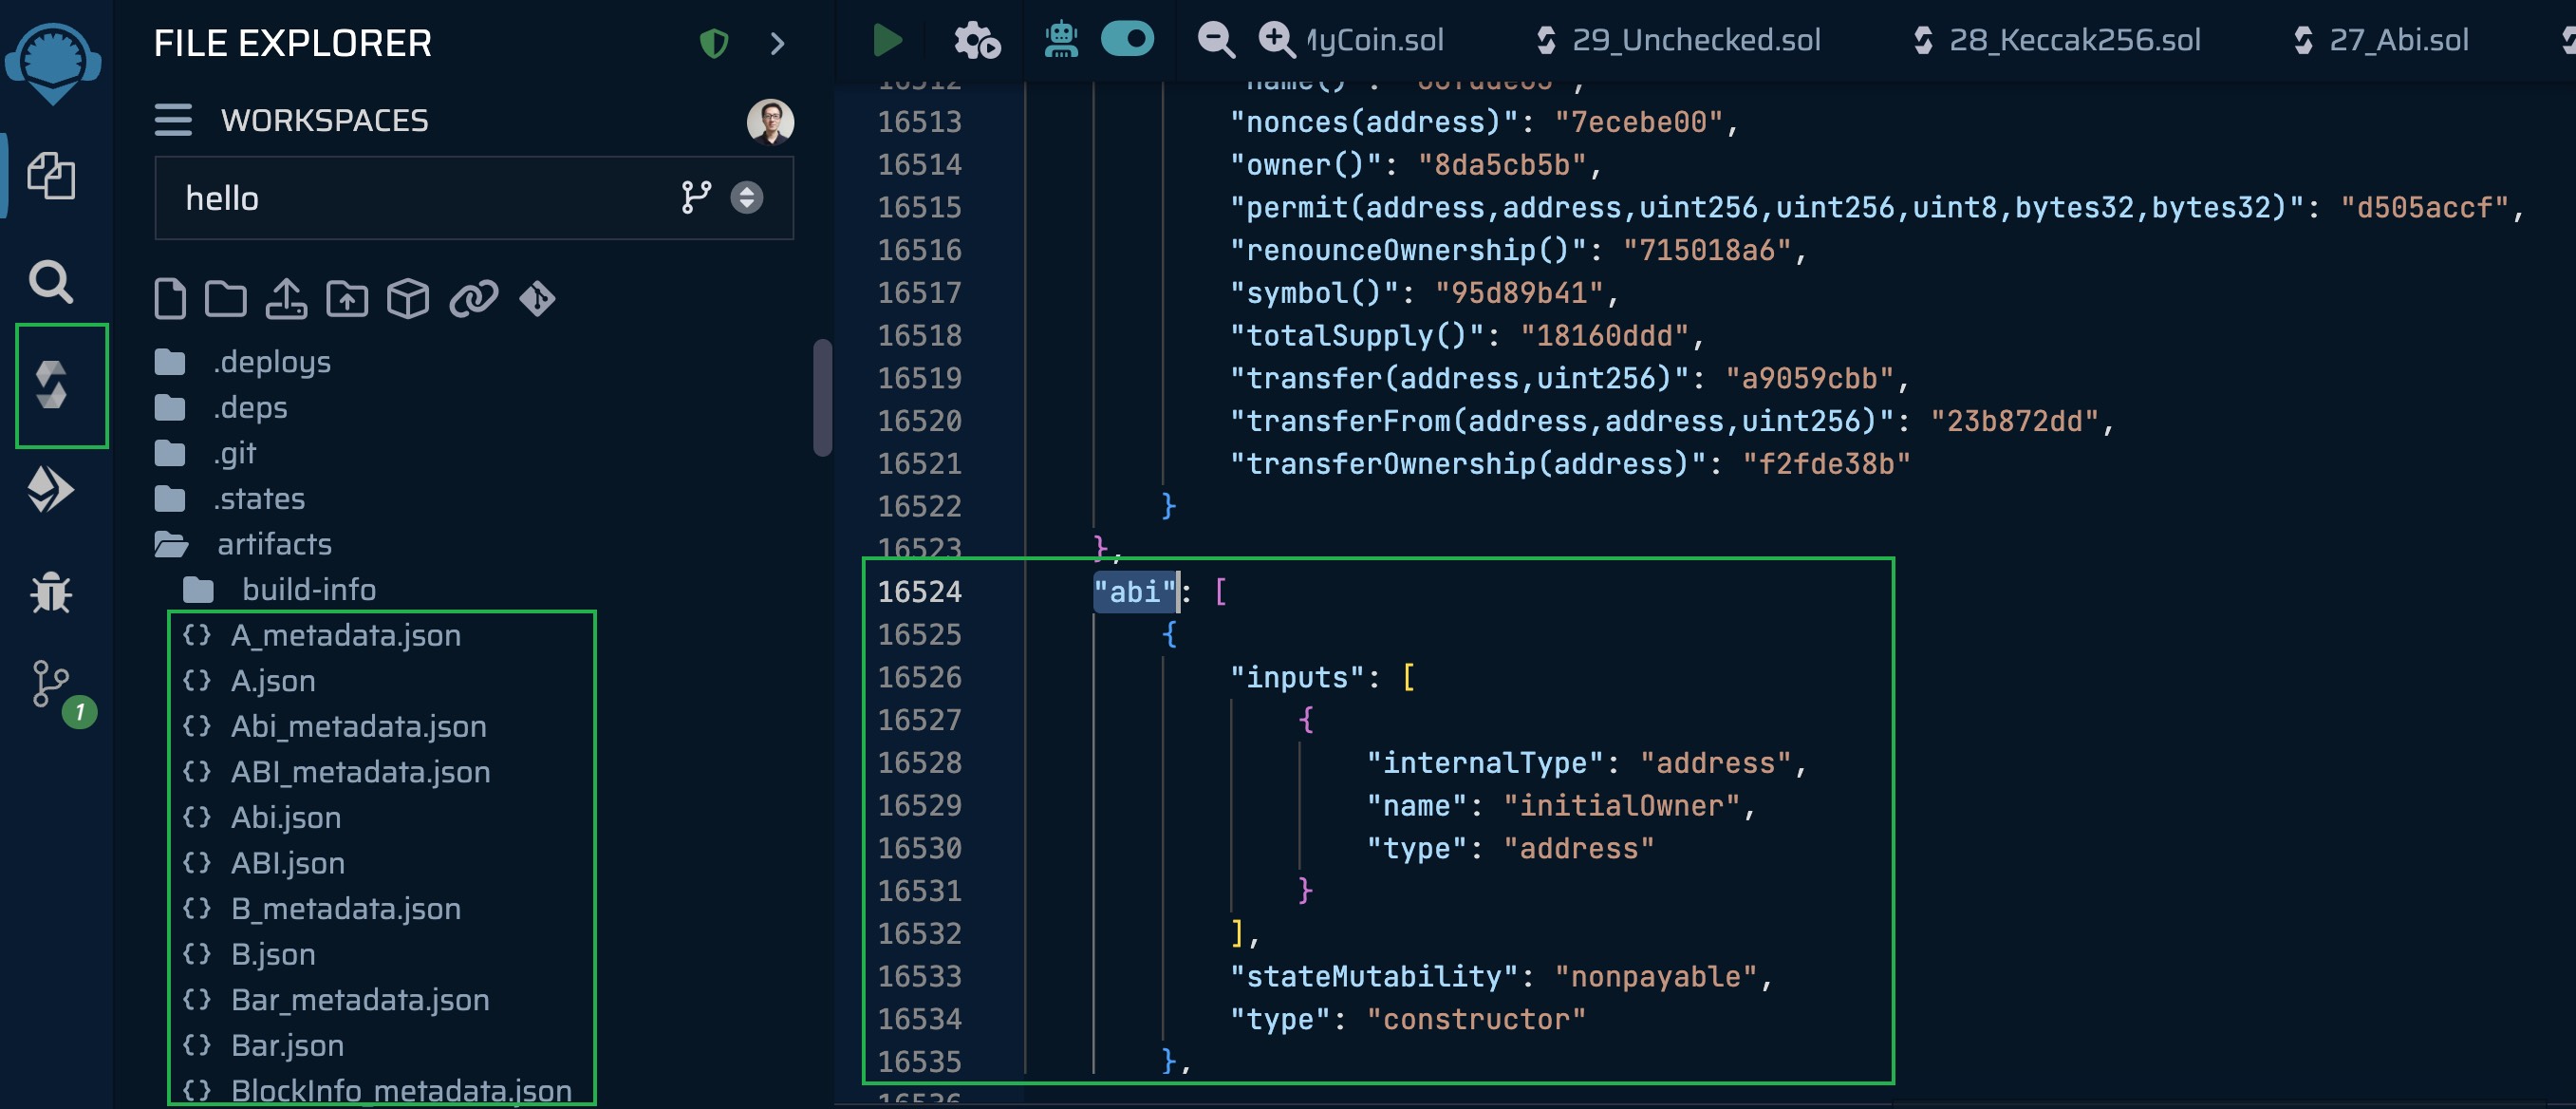Viewport: 2576px width, 1109px height.
Task: Click the link connect-to-localhost icon
Action: (473, 299)
